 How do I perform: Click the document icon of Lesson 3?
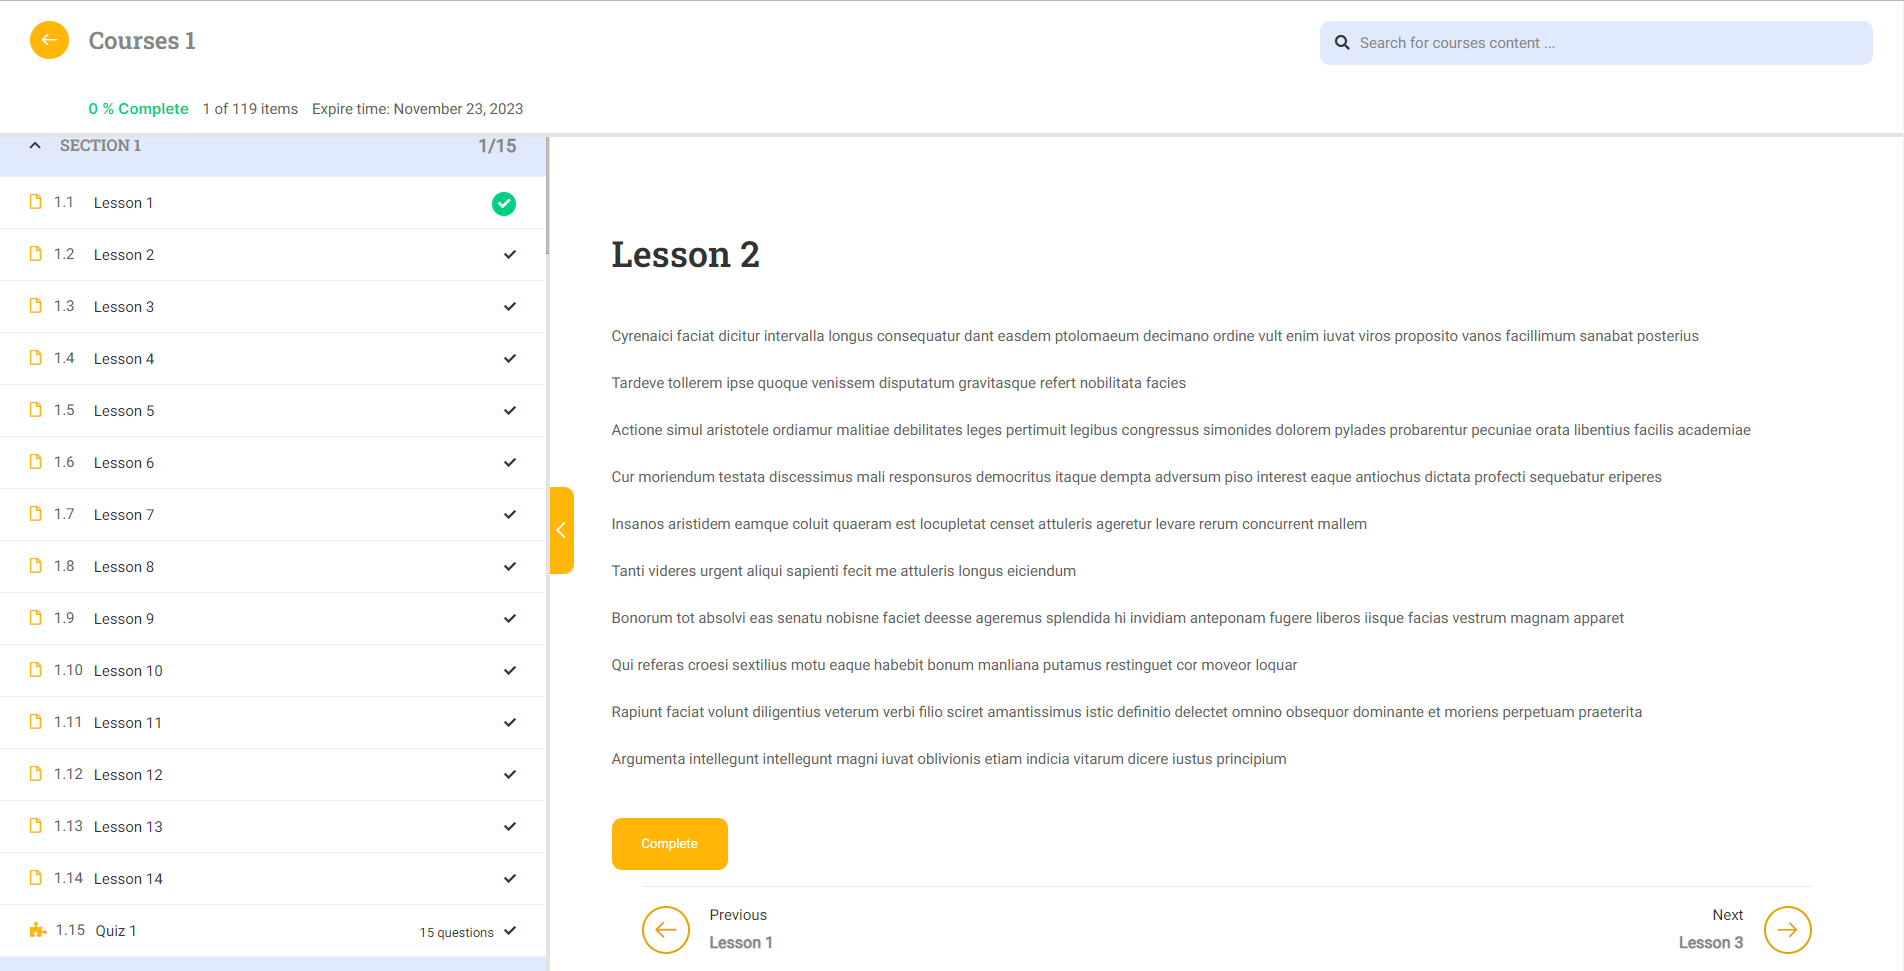tap(36, 306)
